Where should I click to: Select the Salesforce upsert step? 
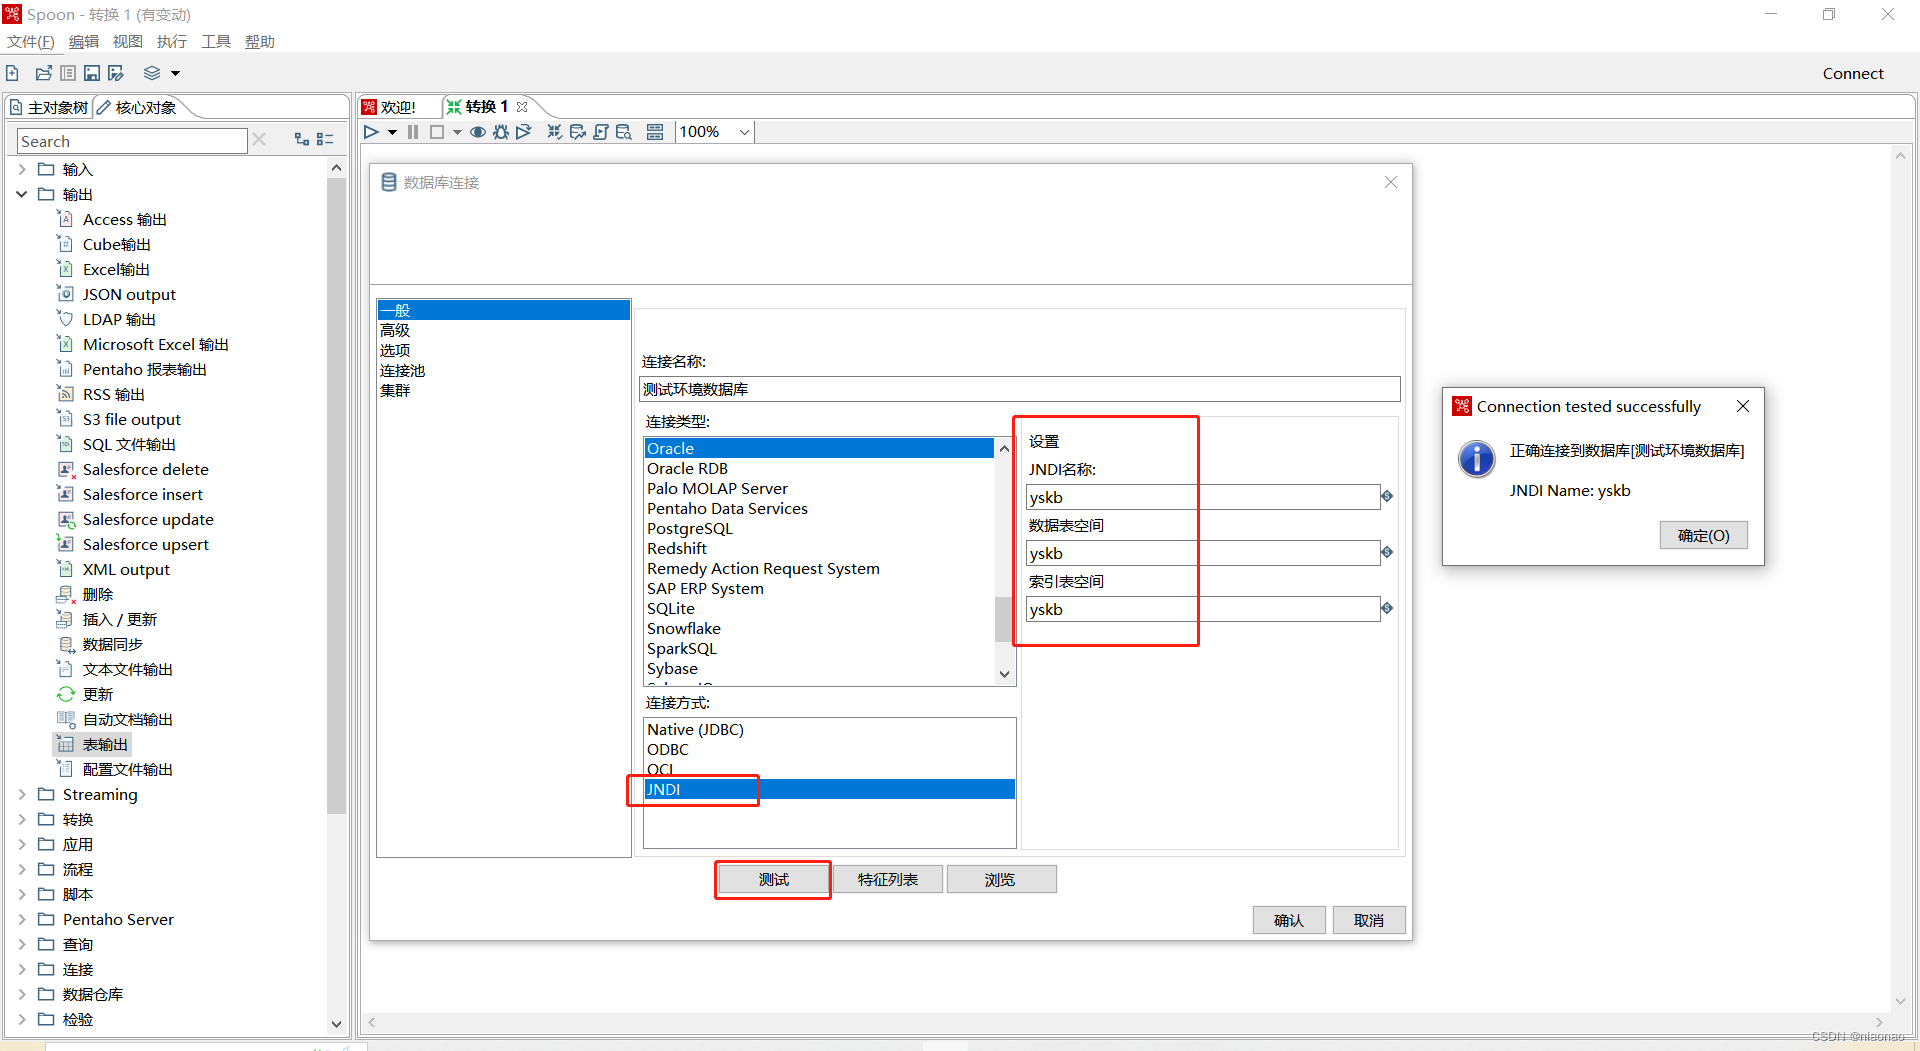[133, 544]
